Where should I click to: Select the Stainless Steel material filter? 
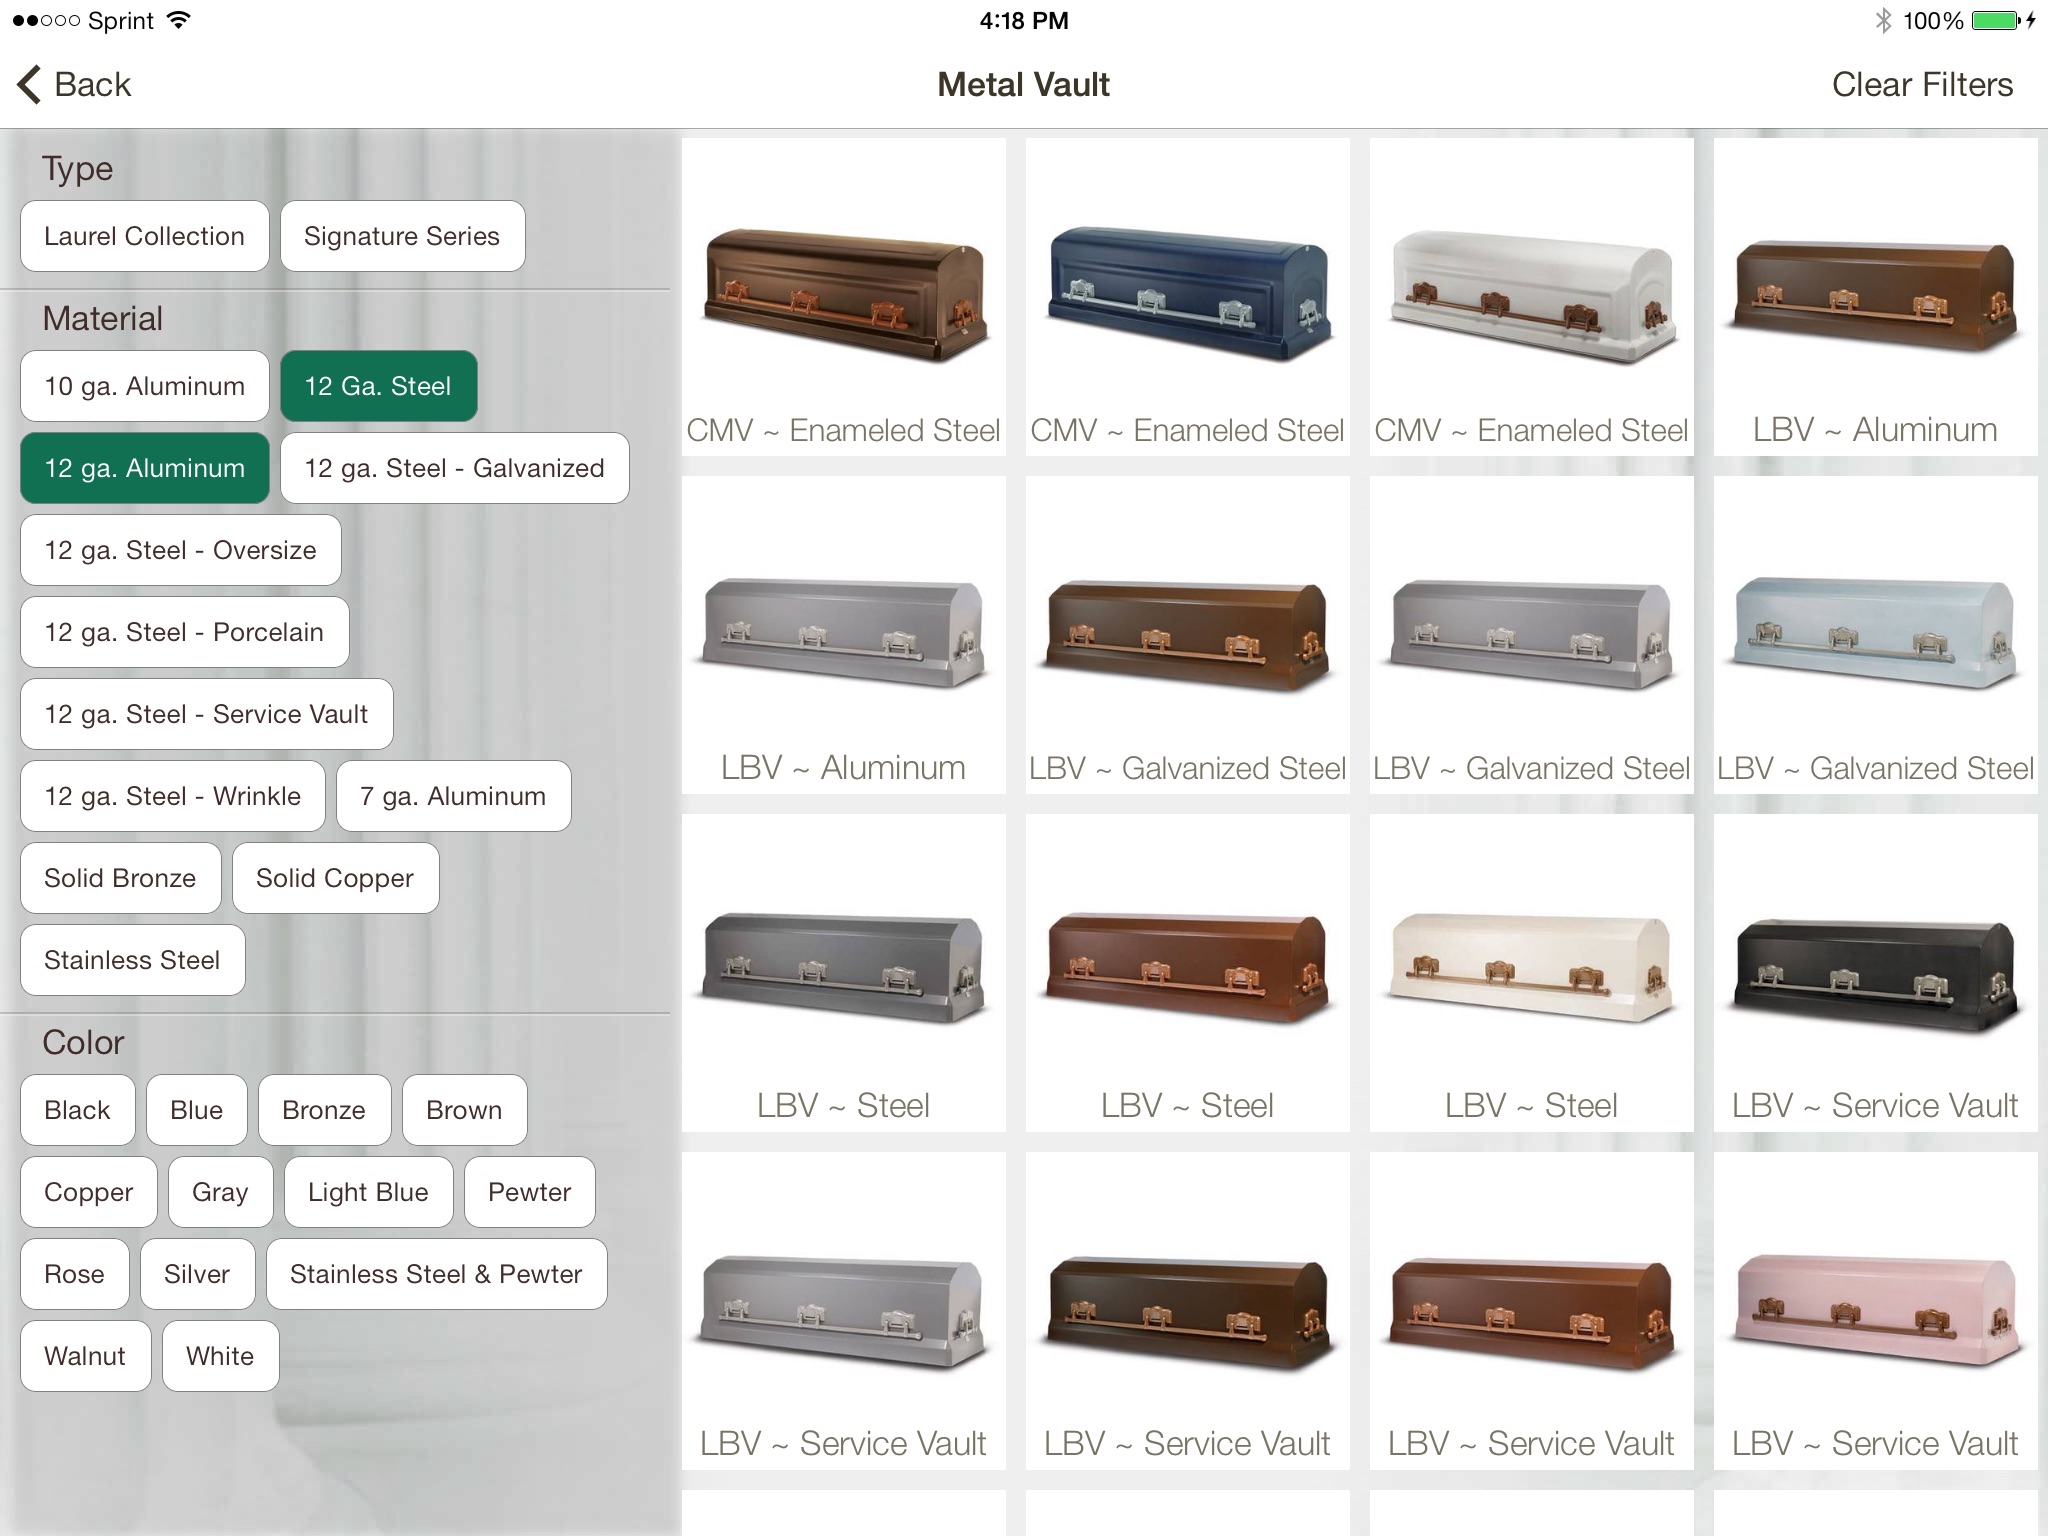pos(132,958)
